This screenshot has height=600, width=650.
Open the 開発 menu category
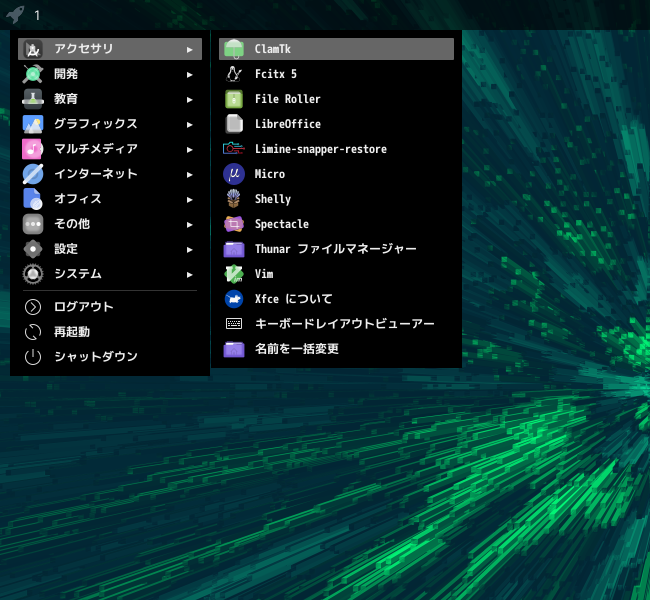tap(110, 74)
